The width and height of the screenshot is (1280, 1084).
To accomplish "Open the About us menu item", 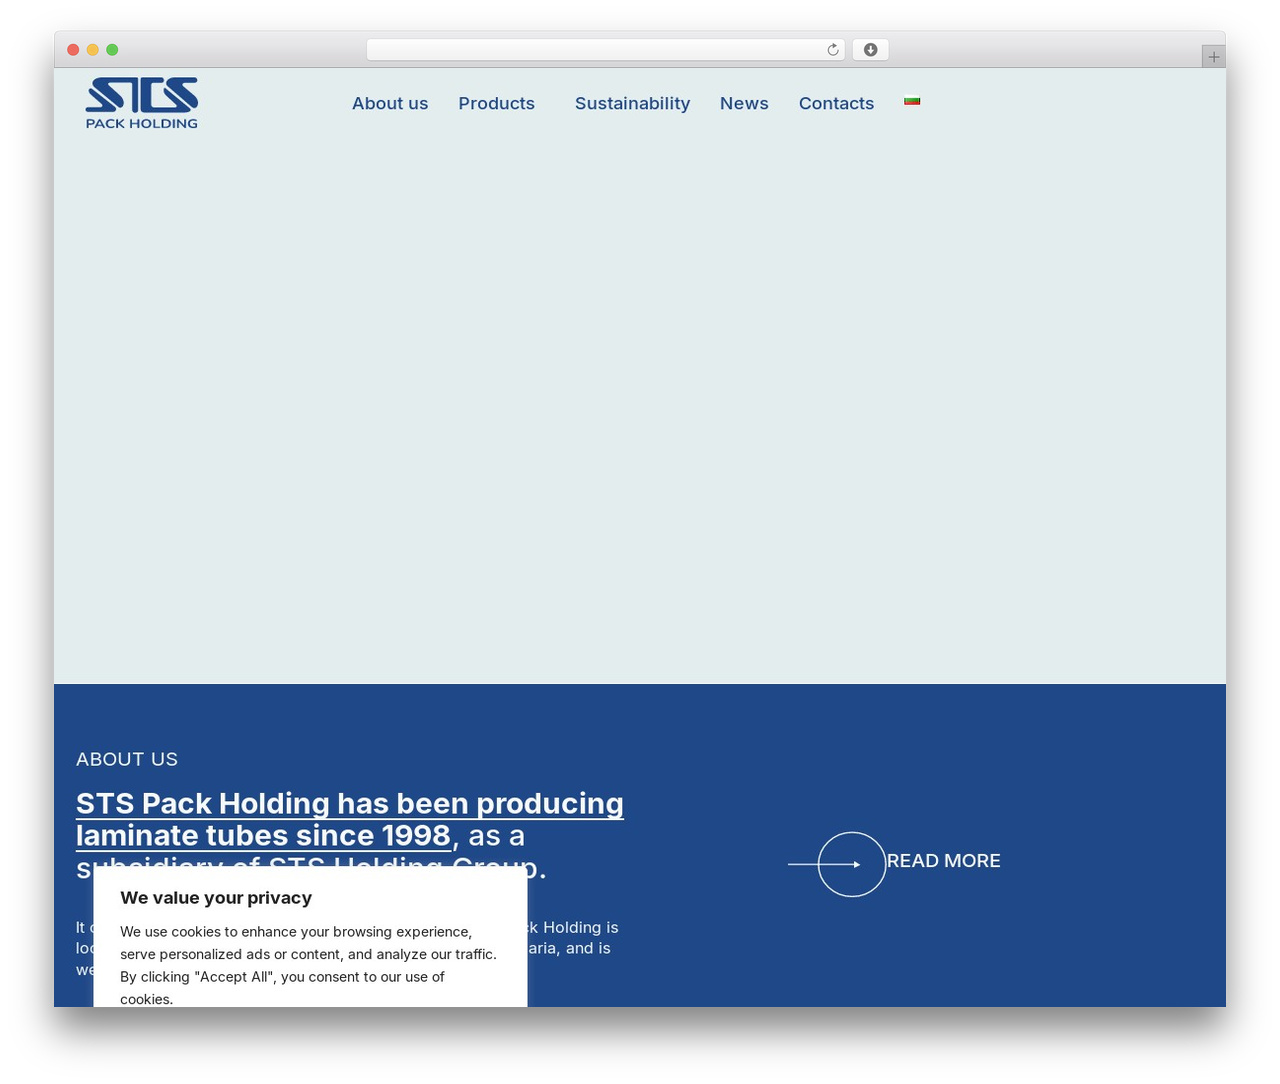I will click(390, 103).
